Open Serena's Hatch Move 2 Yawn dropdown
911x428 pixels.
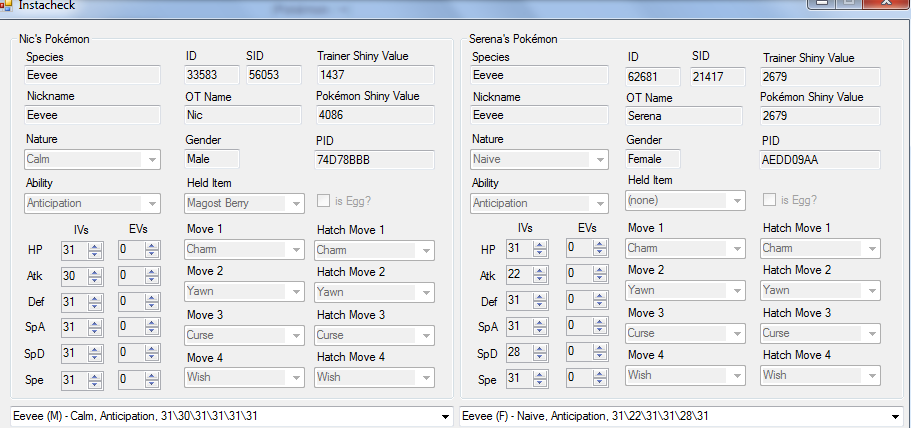pyautogui.click(x=820, y=290)
